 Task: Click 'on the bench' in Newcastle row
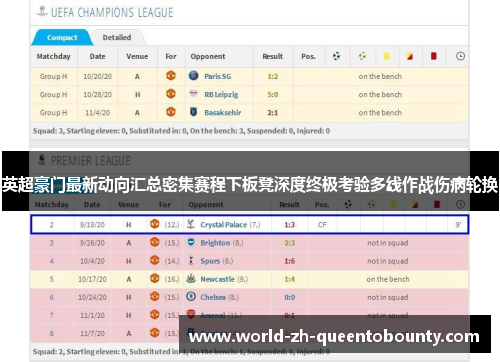tap(388, 279)
